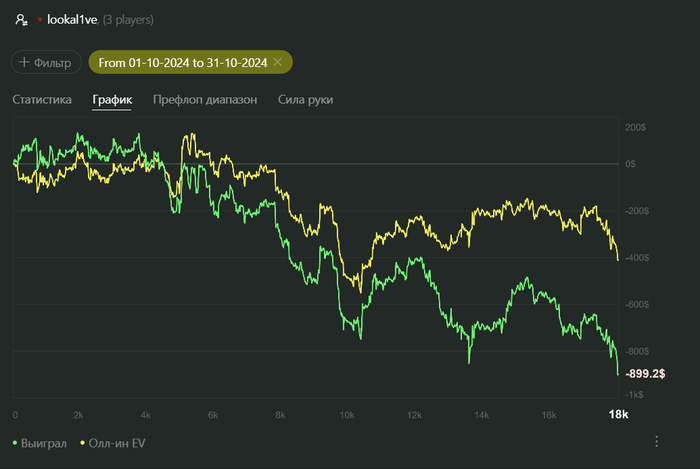
Task: Open the Префлоп диапазон tab
Action: [205, 100]
